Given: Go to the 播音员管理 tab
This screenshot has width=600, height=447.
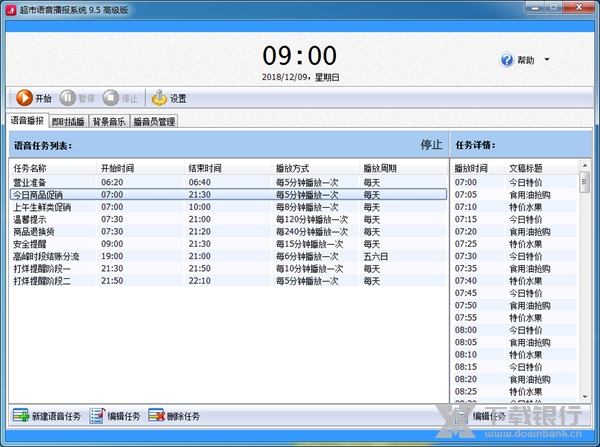Looking at the screenshot, I should click(x=154, y=122).
